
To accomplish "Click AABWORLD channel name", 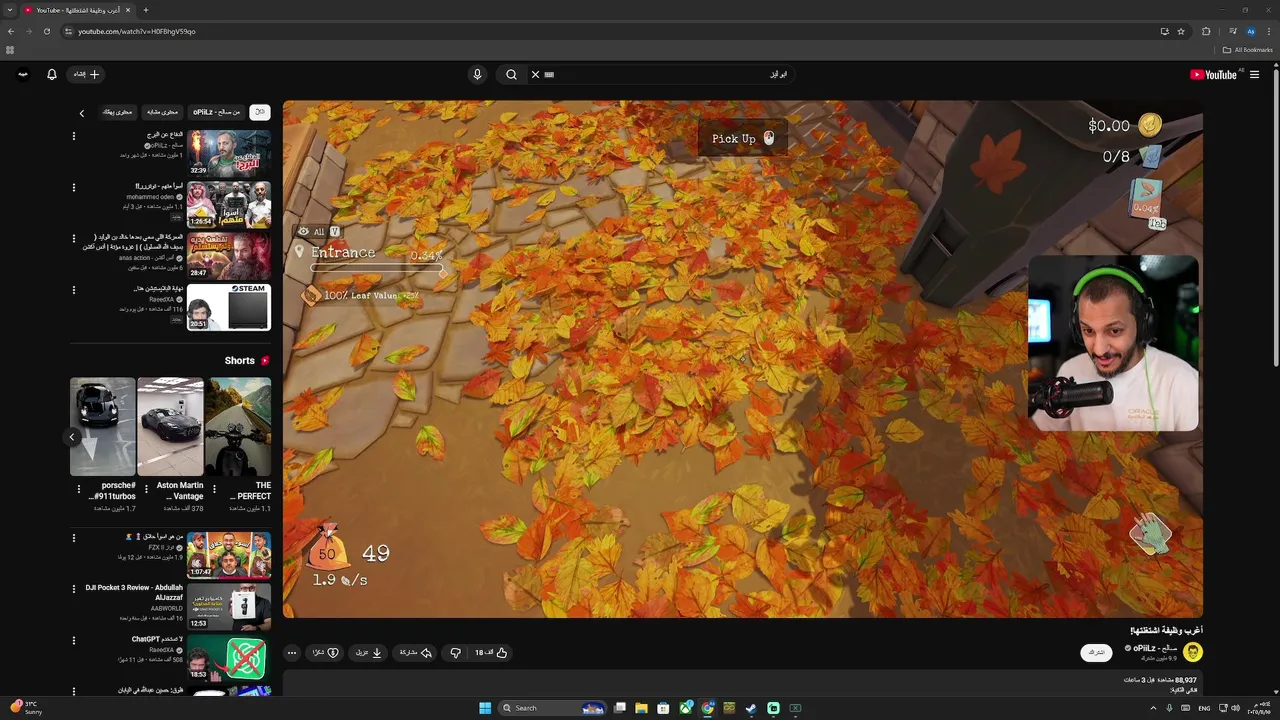I will pos(167,608).
